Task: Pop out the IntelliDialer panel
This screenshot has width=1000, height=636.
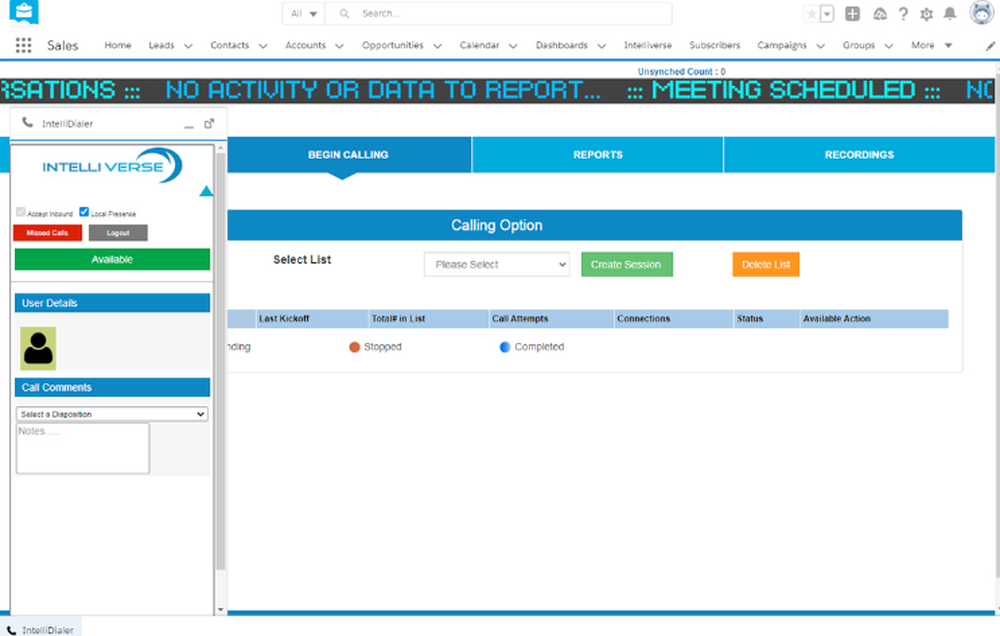Action: coord(209,123)
